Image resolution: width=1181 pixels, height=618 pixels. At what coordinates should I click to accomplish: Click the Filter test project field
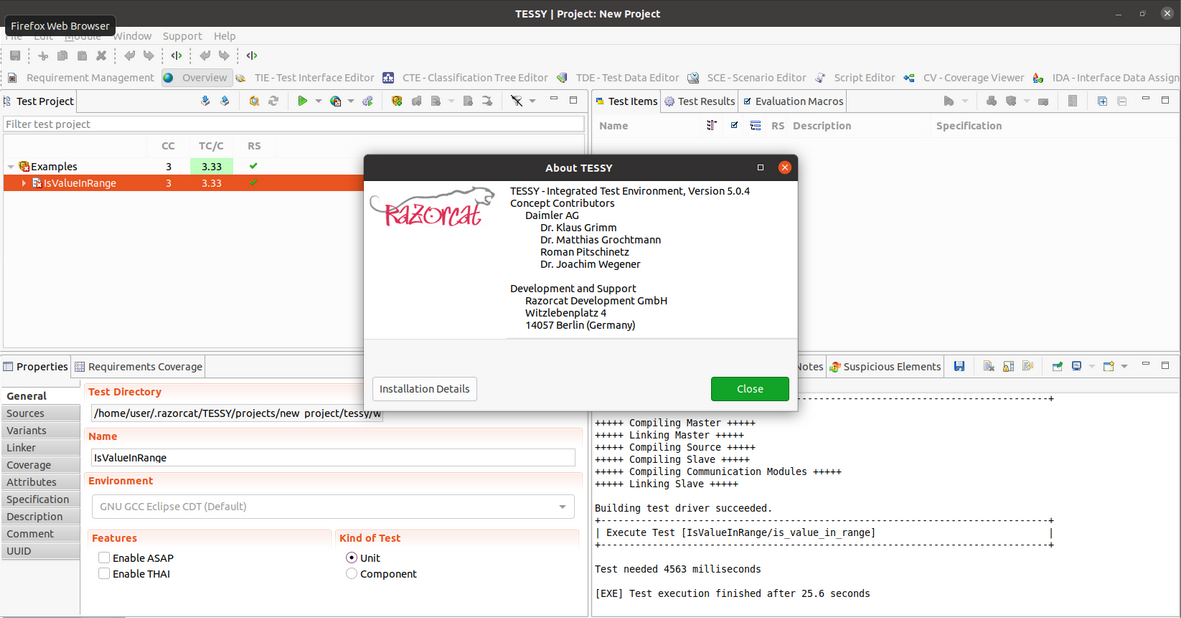pyautogui.click(x=294, y=124)
